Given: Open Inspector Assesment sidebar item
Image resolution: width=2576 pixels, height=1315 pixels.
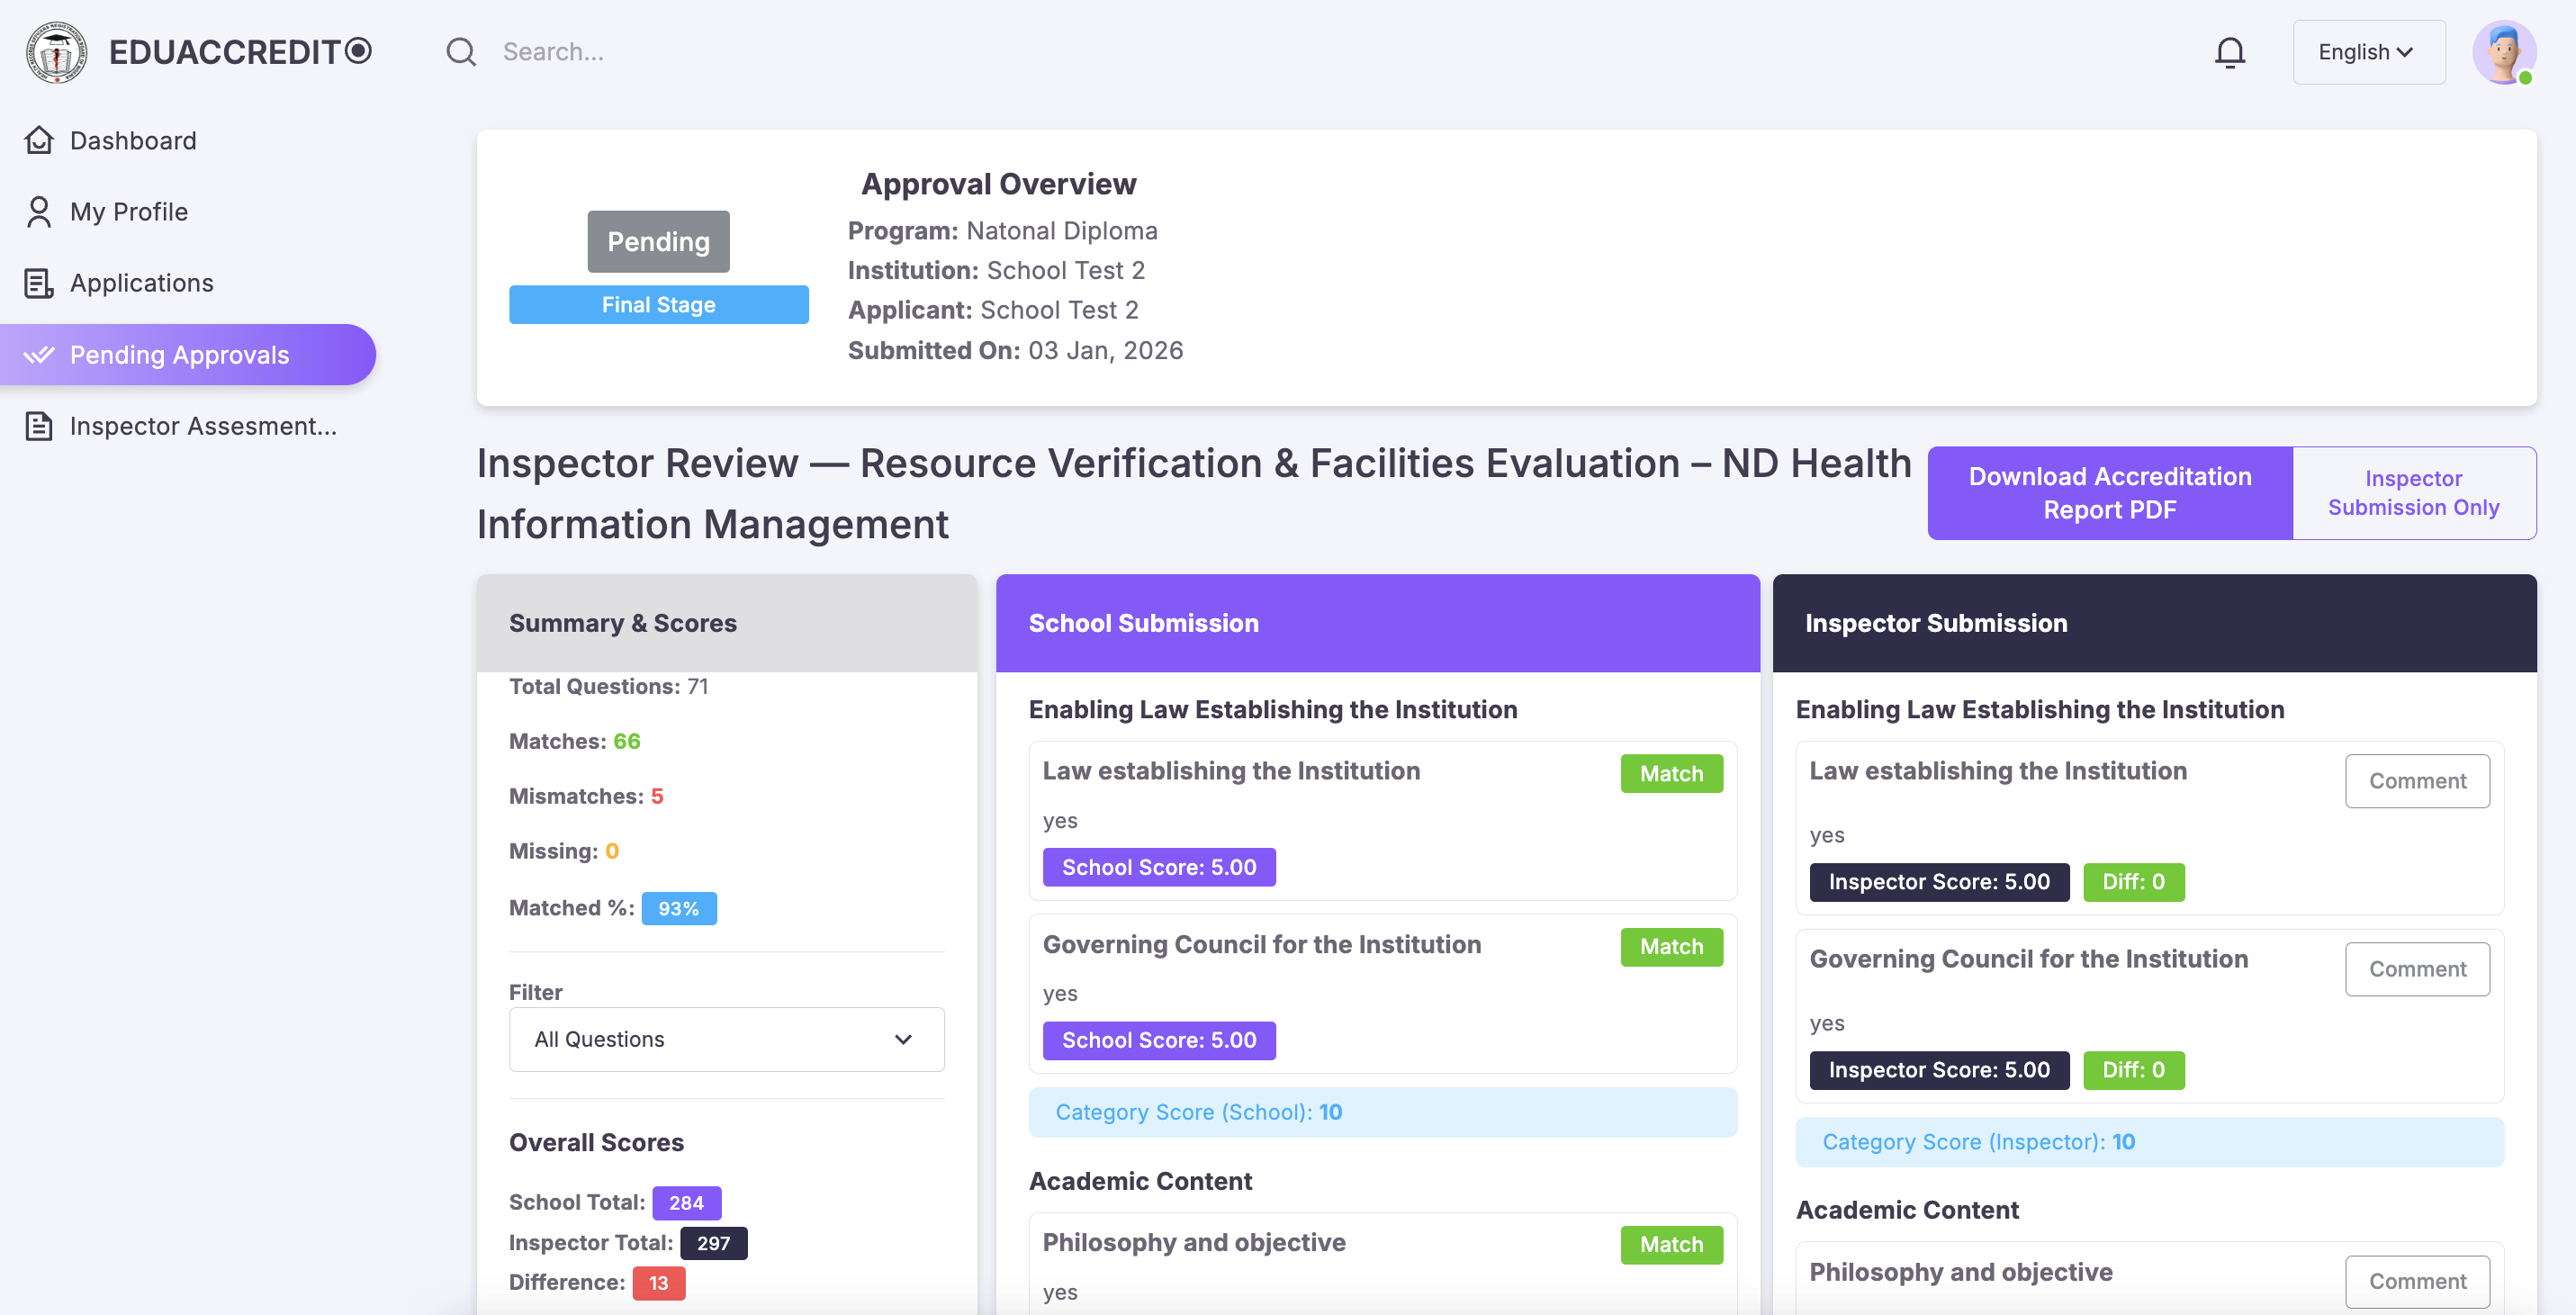Looking at the screenshot, I should click(x=203, y=426).
